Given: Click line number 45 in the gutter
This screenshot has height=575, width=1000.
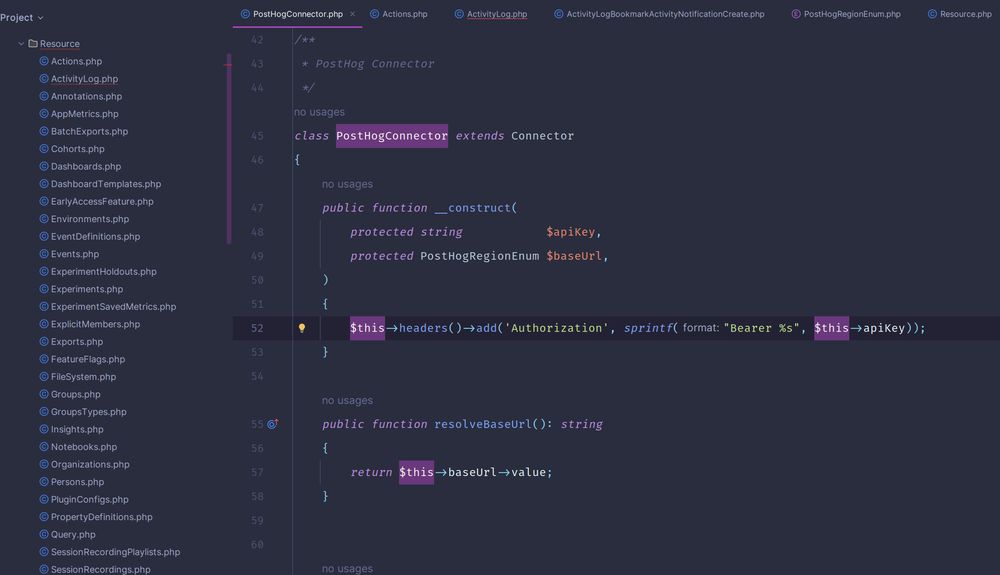Looking at the screenshot, I should click(x=257, y=136).
